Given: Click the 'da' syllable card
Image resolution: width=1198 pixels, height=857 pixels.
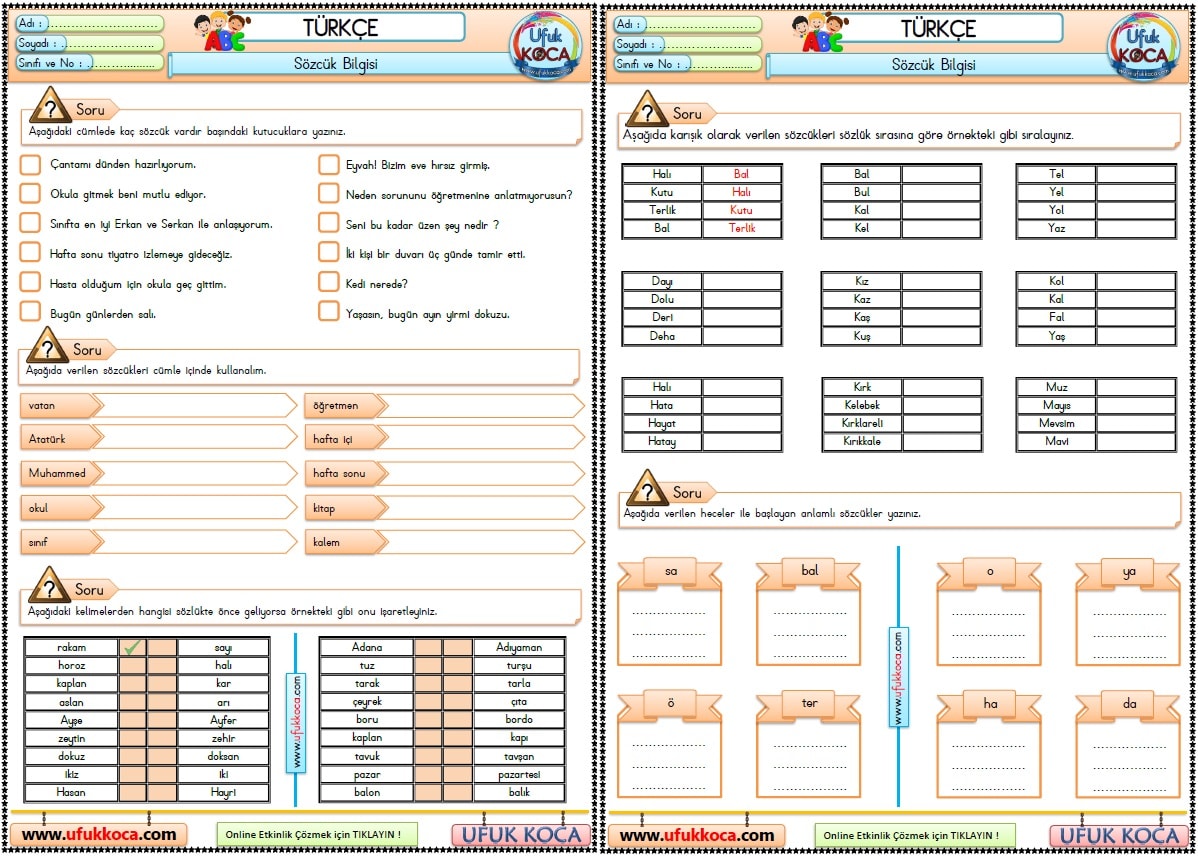Looking at the screenshot, I should [x=1128, y=744].
